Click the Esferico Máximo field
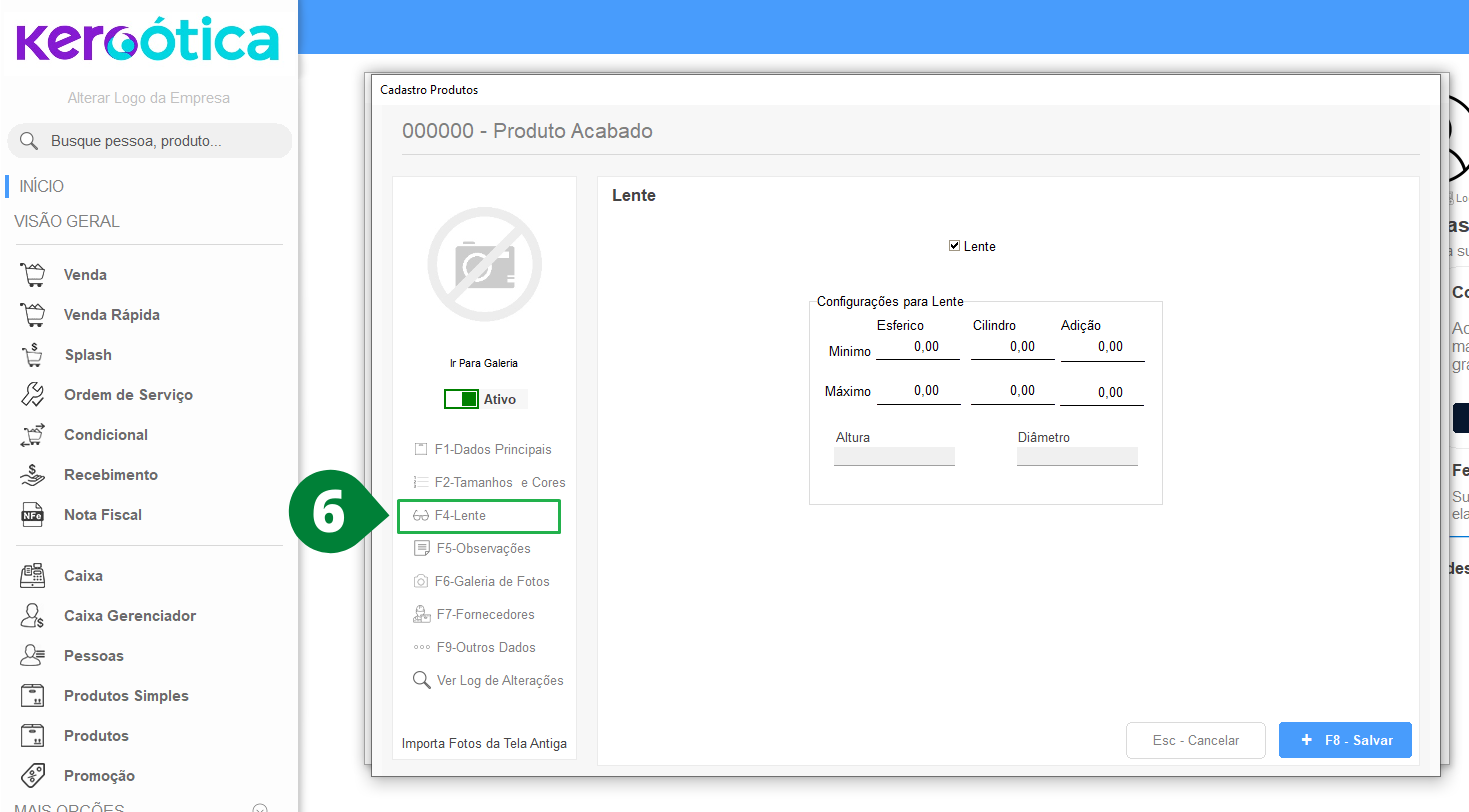 click(918, 392)
